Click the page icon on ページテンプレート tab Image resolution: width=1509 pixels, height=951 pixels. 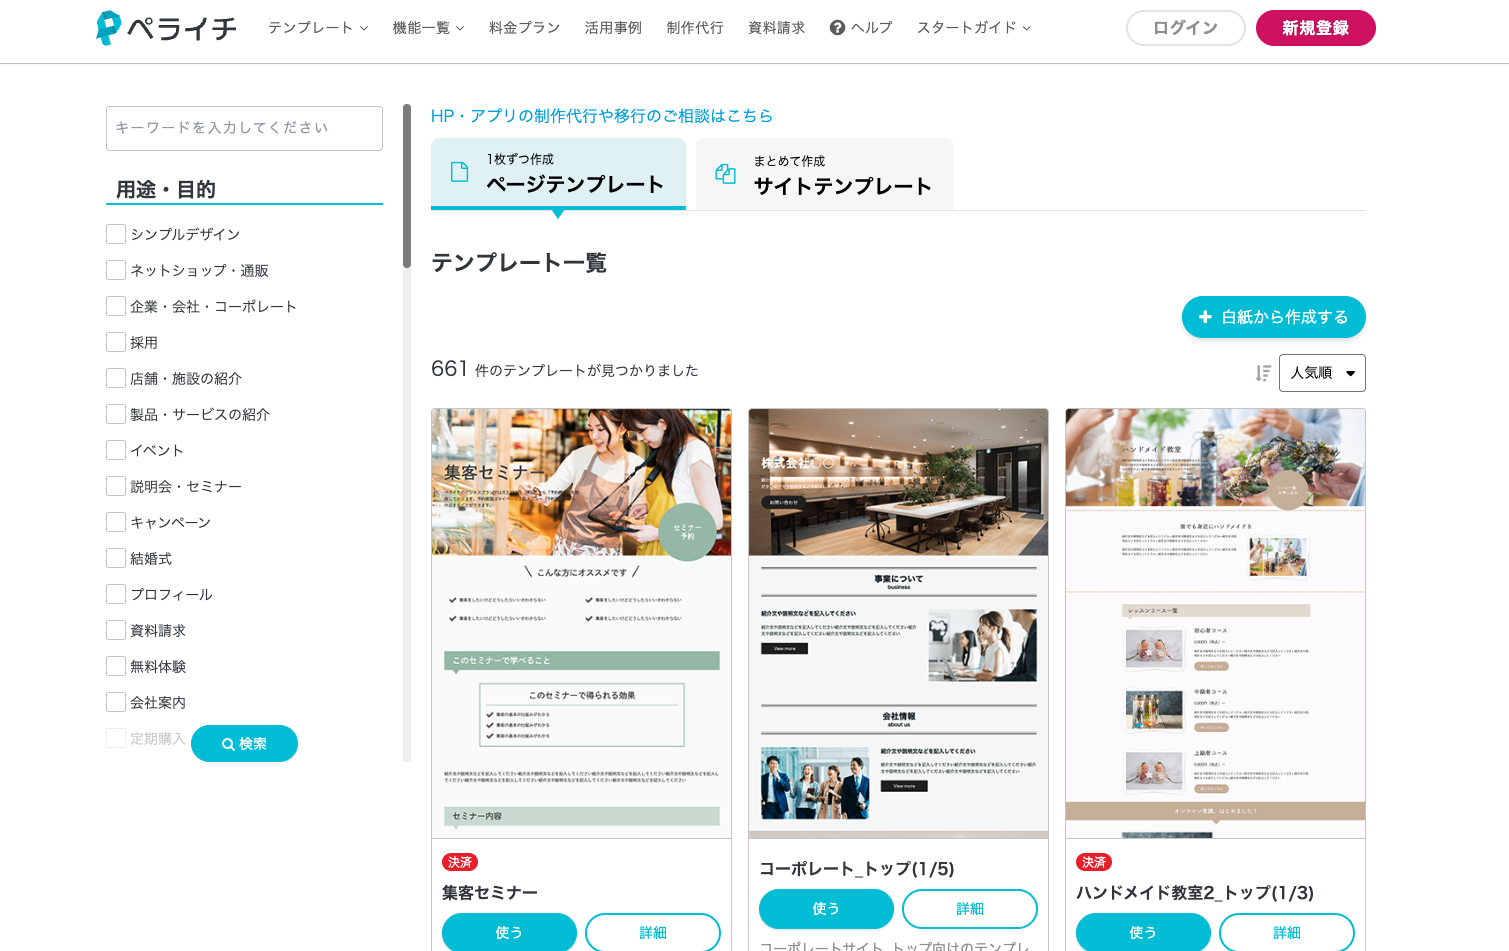click(x=459, y=172)
